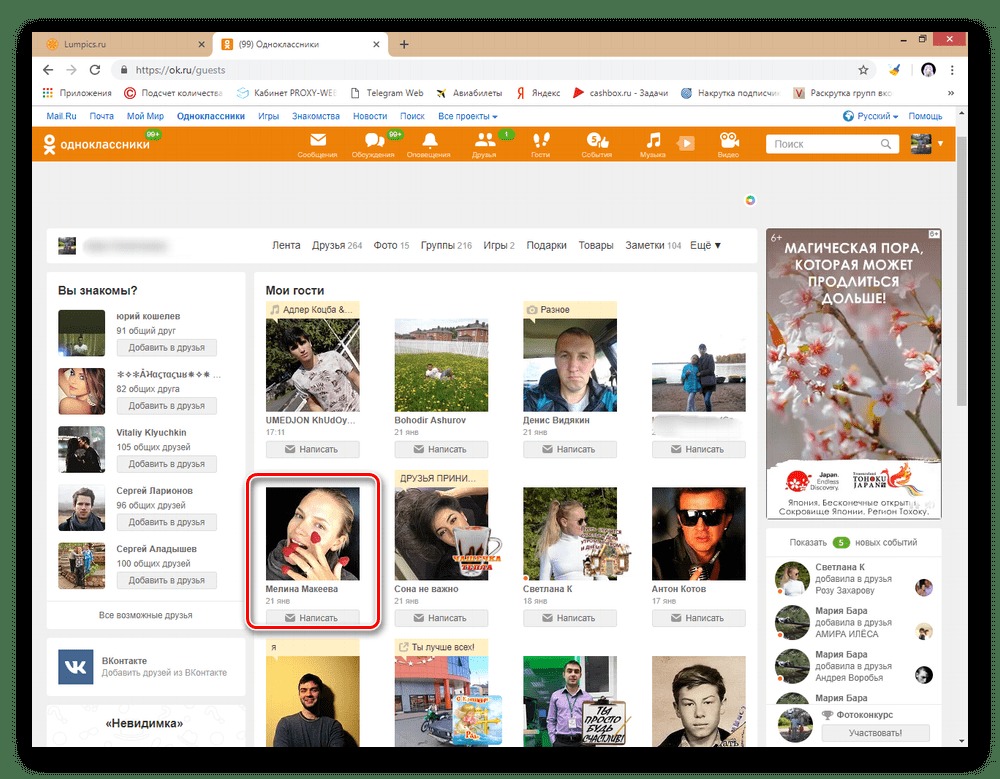Click the browser back arrow

(48, 70)
